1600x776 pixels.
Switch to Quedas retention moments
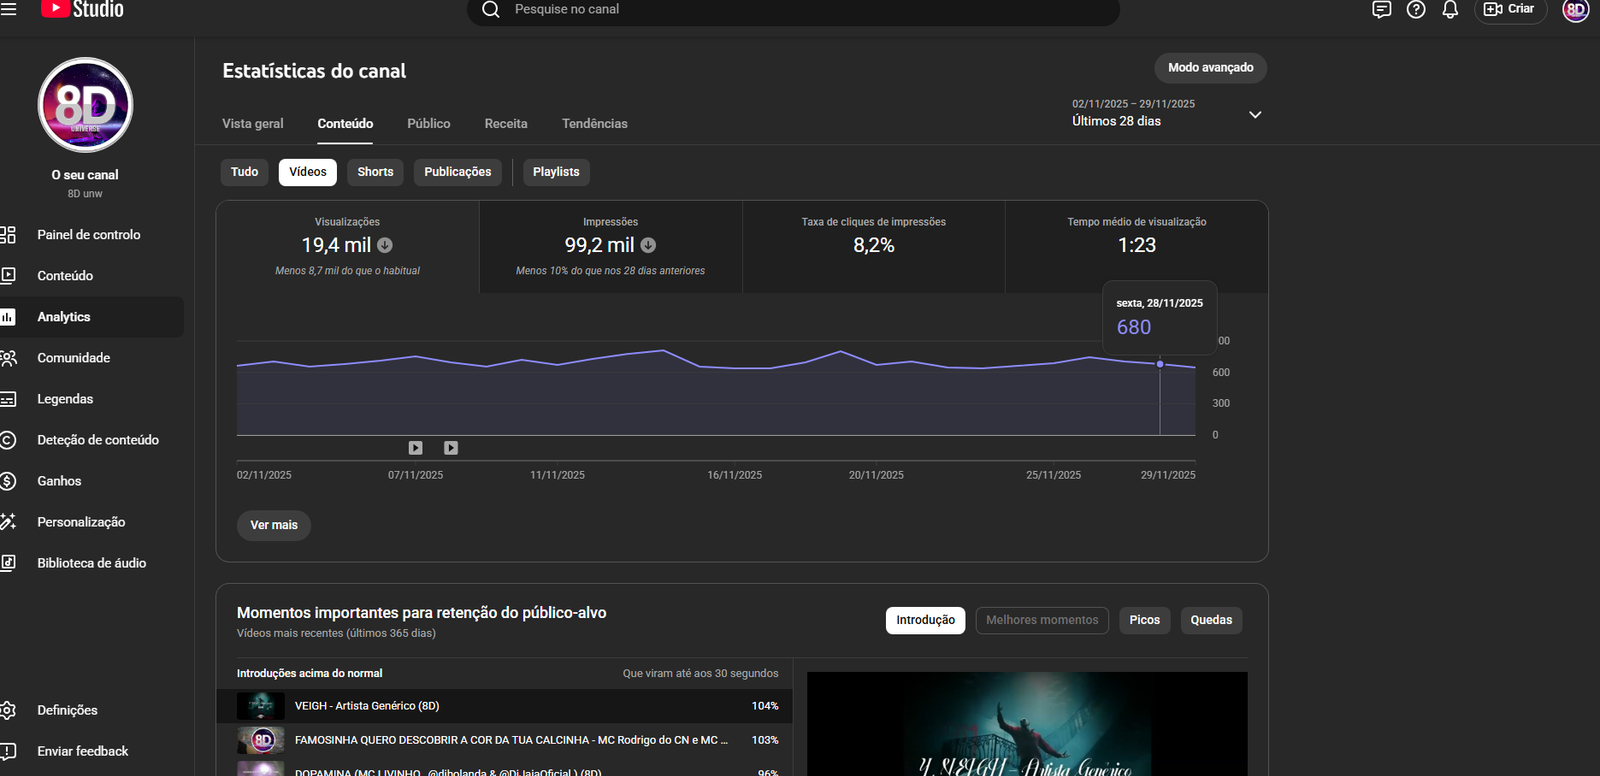[x=1211, y=620]
